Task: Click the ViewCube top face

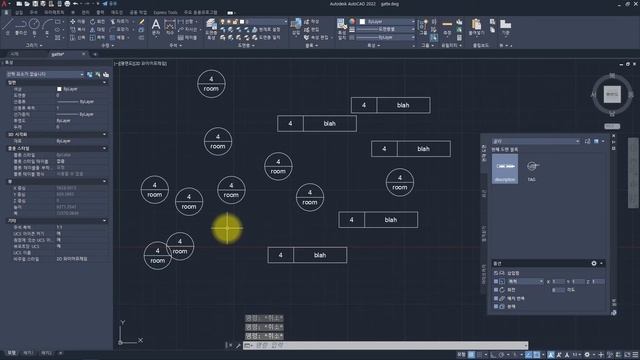Action: point(612,94)
